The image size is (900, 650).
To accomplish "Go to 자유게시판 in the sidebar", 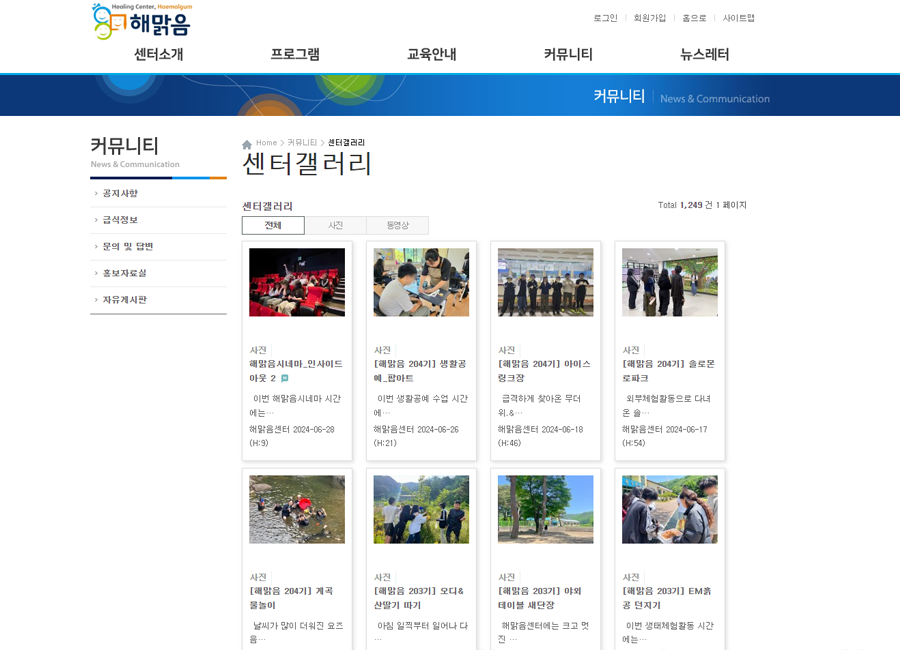I will point(124,300).
